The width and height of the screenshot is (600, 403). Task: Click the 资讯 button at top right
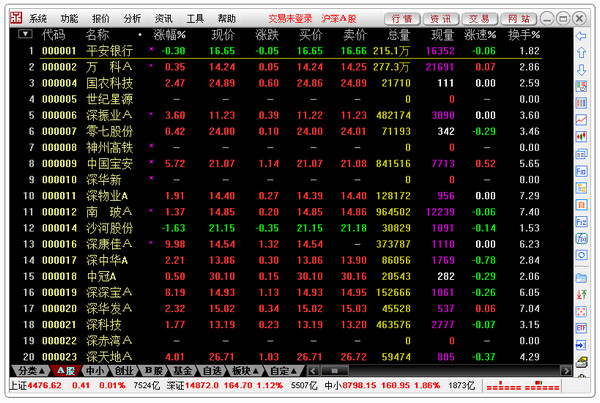441,18
